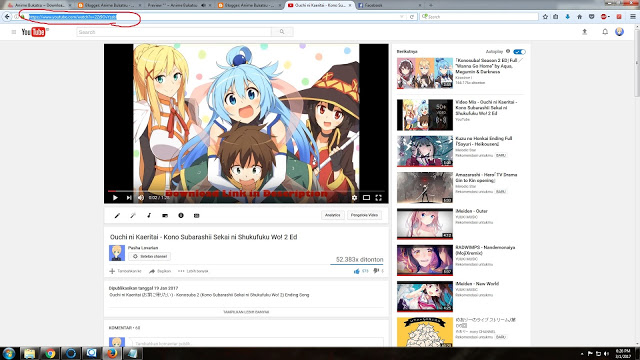Skip to next video in player
Viewport: 640px width, 360px height.
[129, 198]
